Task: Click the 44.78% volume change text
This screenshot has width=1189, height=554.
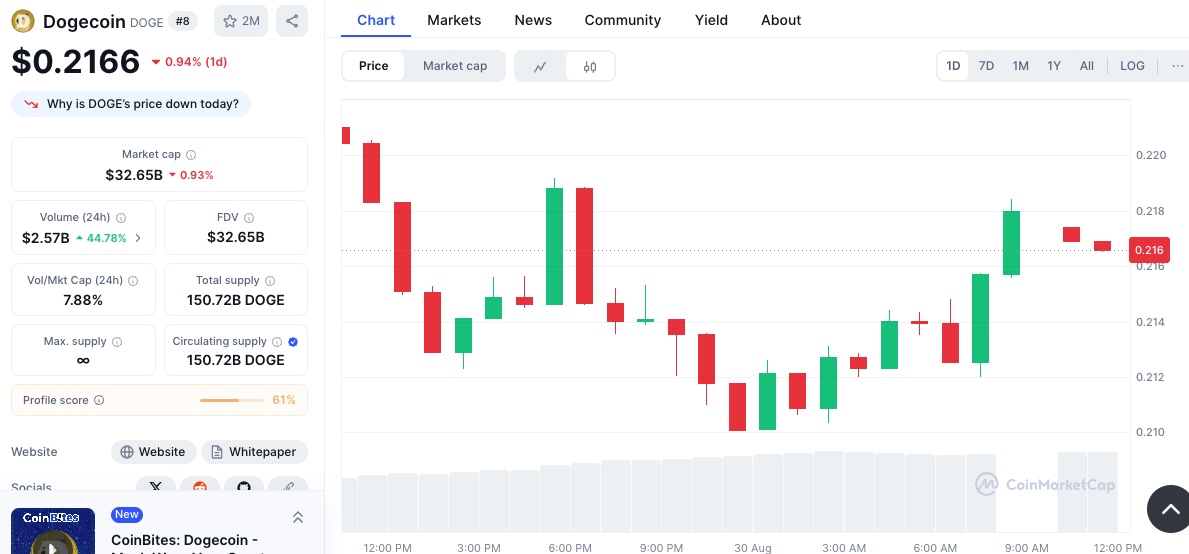Action: 105,238
